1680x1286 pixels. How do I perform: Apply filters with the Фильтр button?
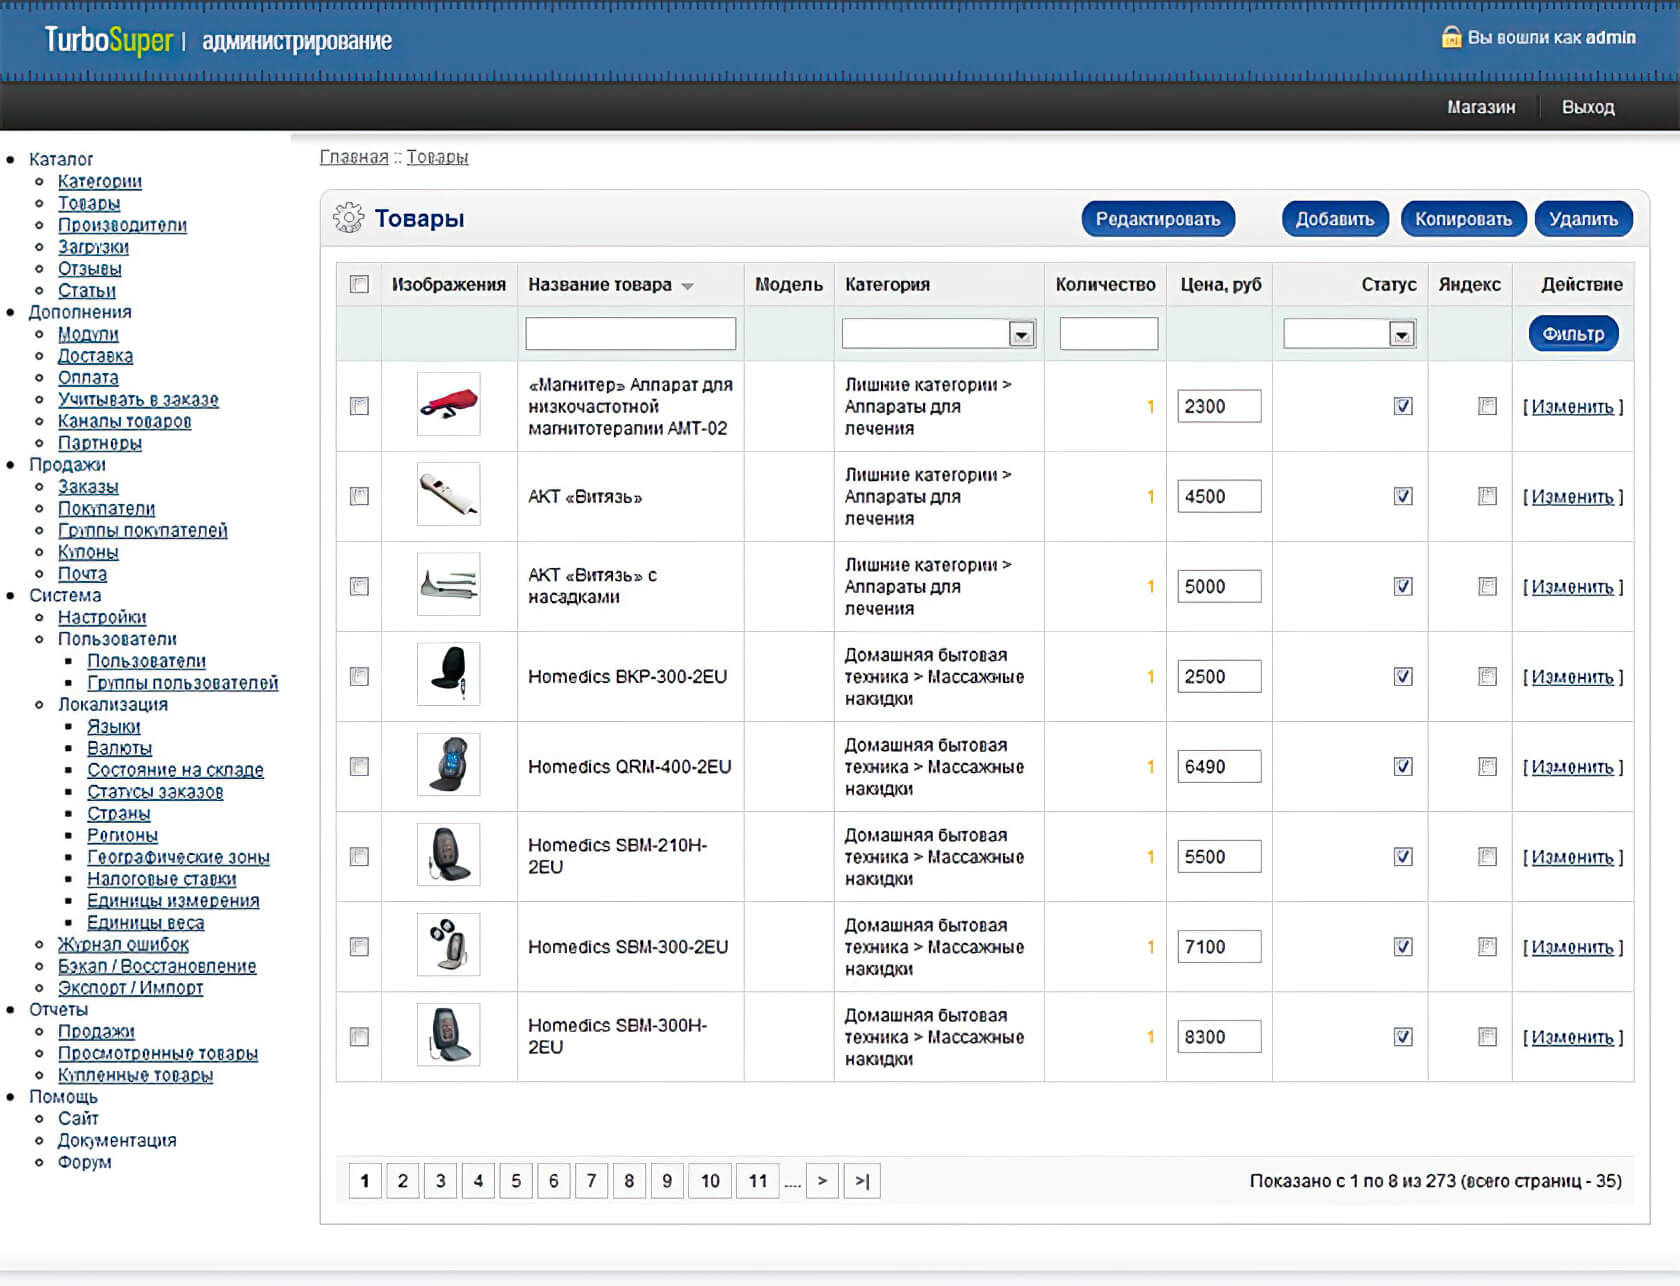click(1573, 334)
